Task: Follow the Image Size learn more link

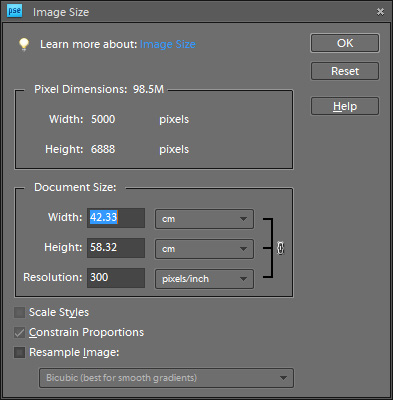Action: (x=168, y=44)
